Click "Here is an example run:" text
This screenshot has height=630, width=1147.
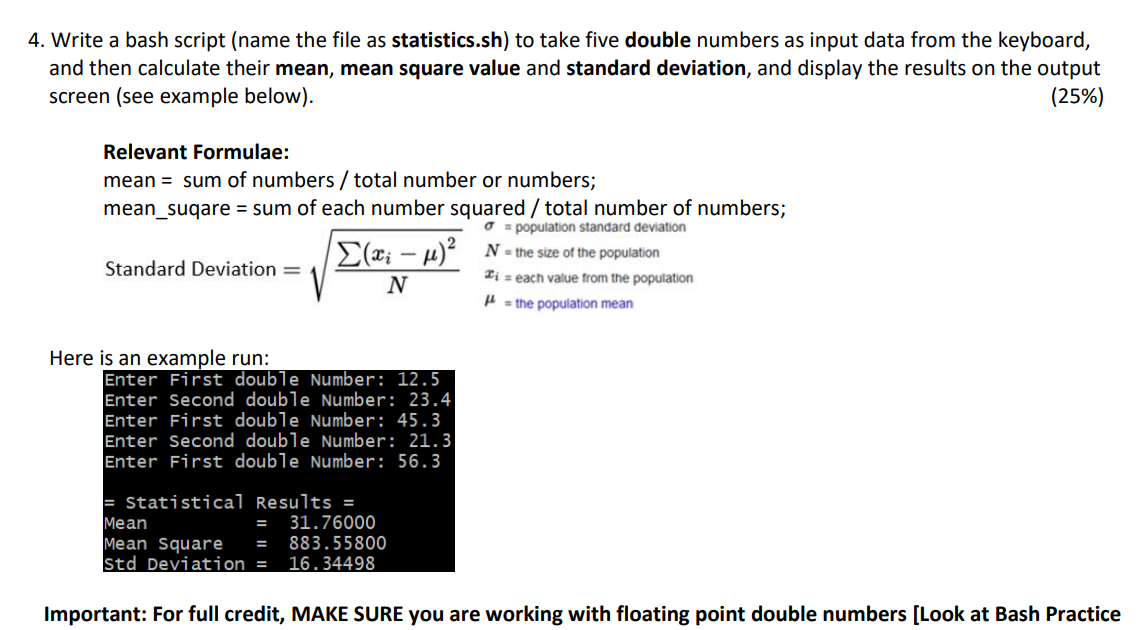[159, 358]
